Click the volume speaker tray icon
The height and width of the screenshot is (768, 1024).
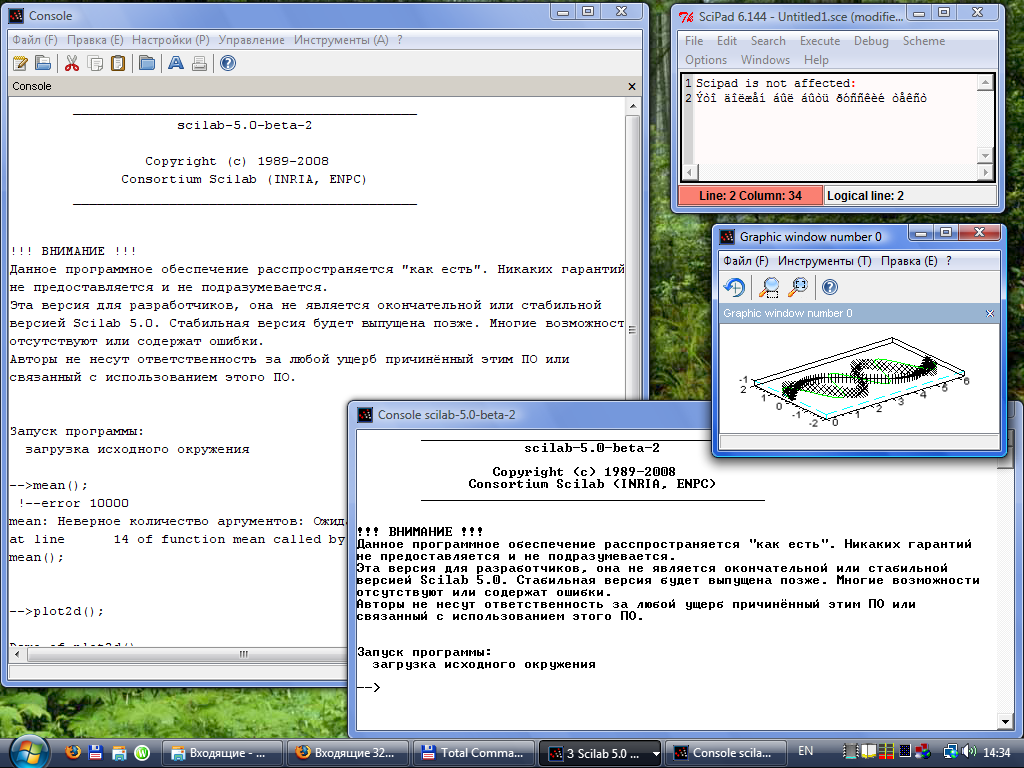tap(970, 752)
